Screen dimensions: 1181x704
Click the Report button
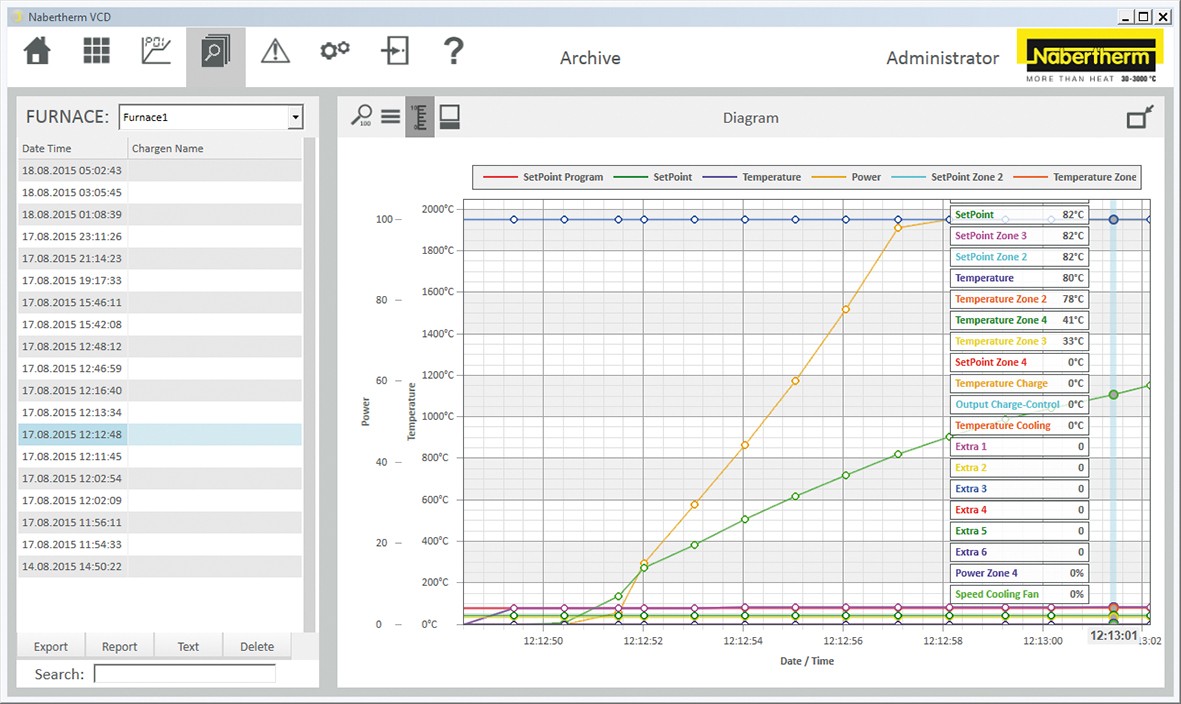point(120,646)
